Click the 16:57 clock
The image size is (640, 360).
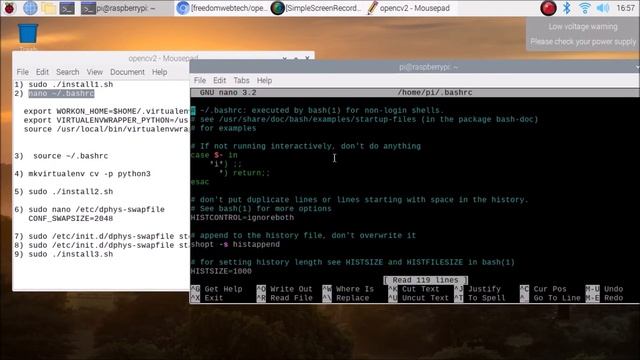(625, 8)
